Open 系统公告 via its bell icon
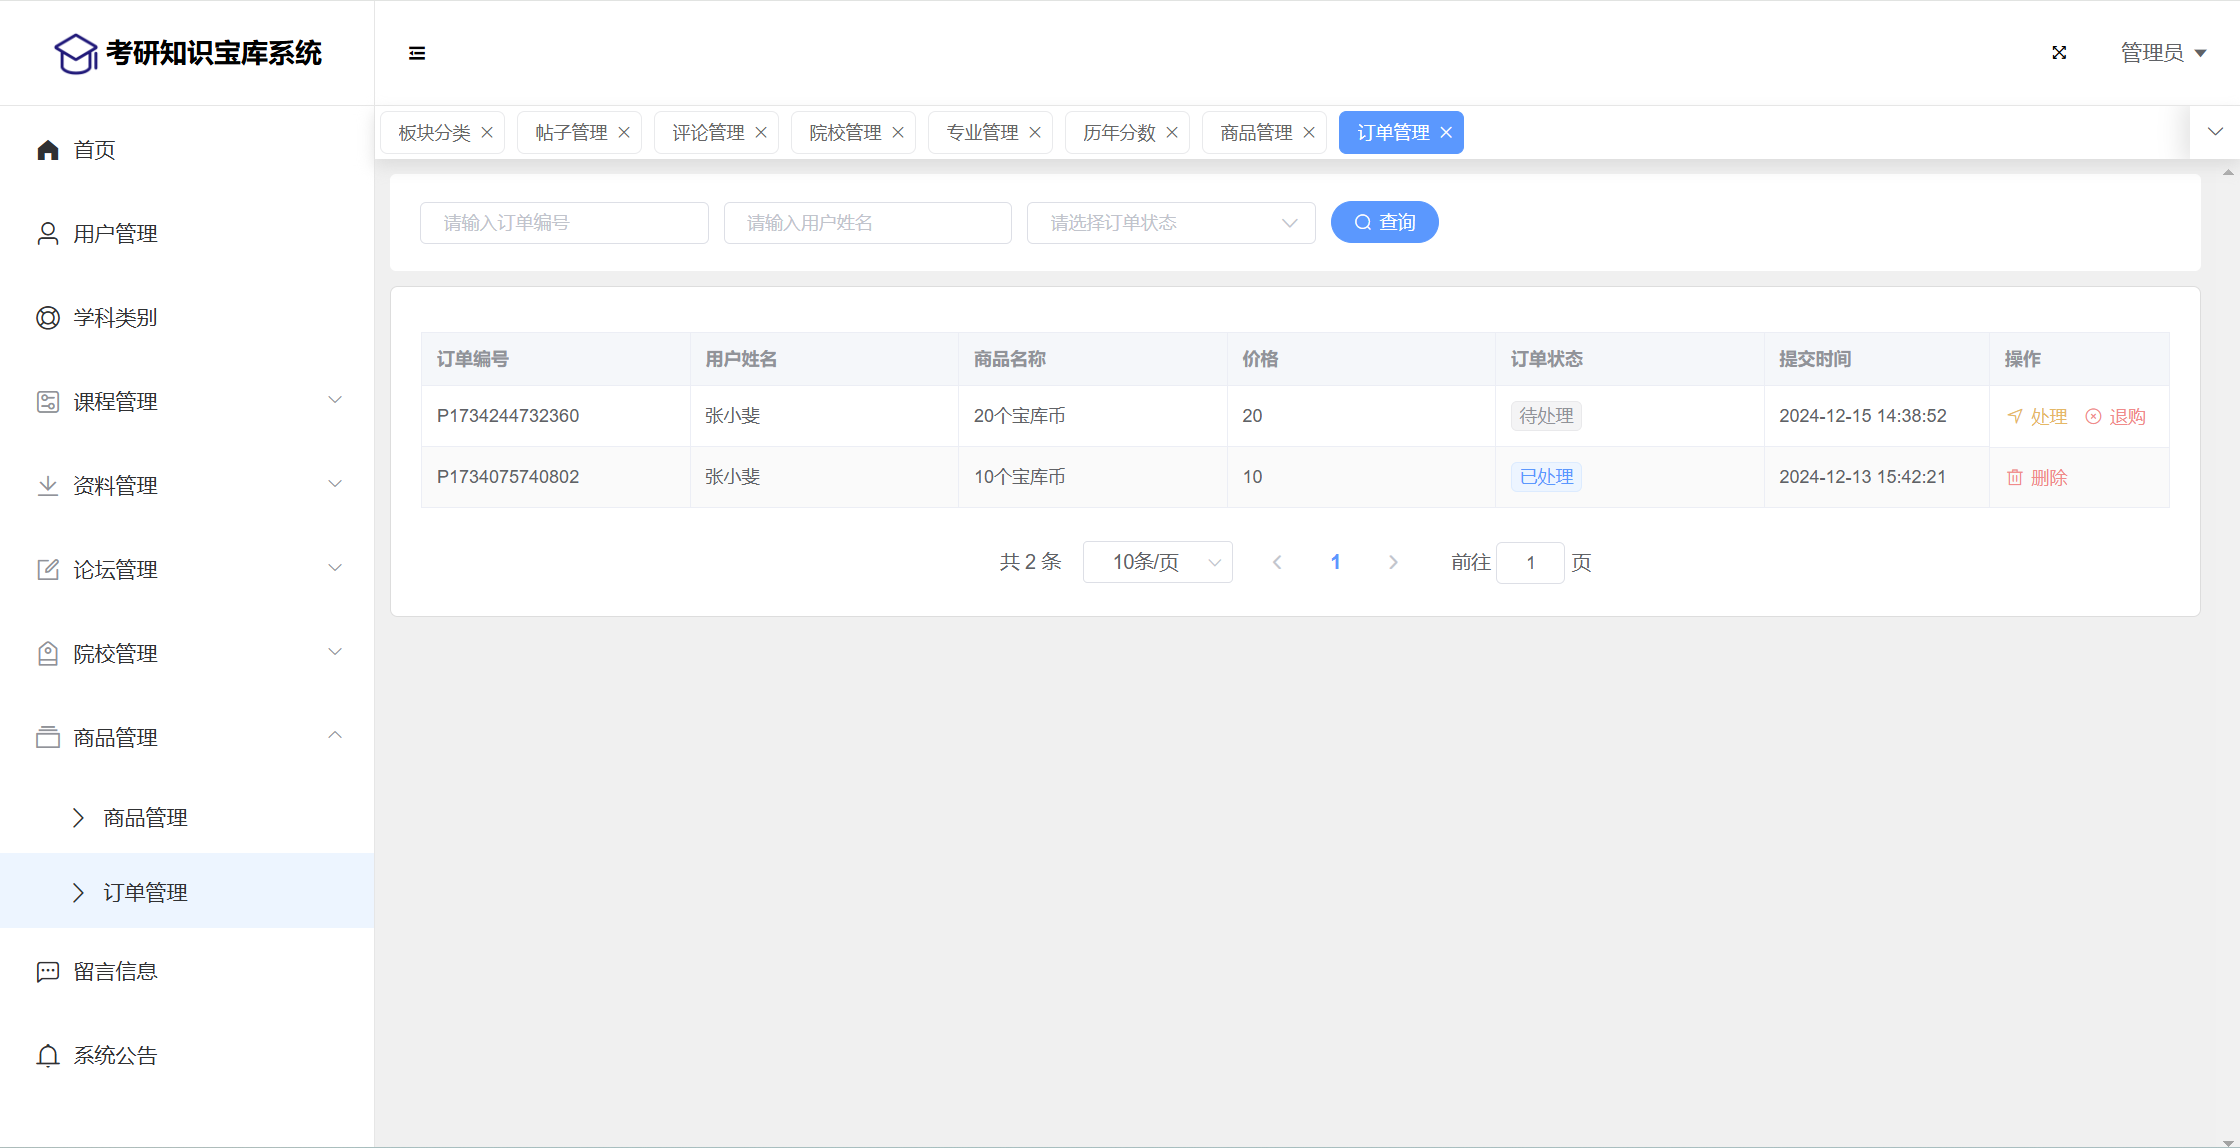 coord(47,1056)
